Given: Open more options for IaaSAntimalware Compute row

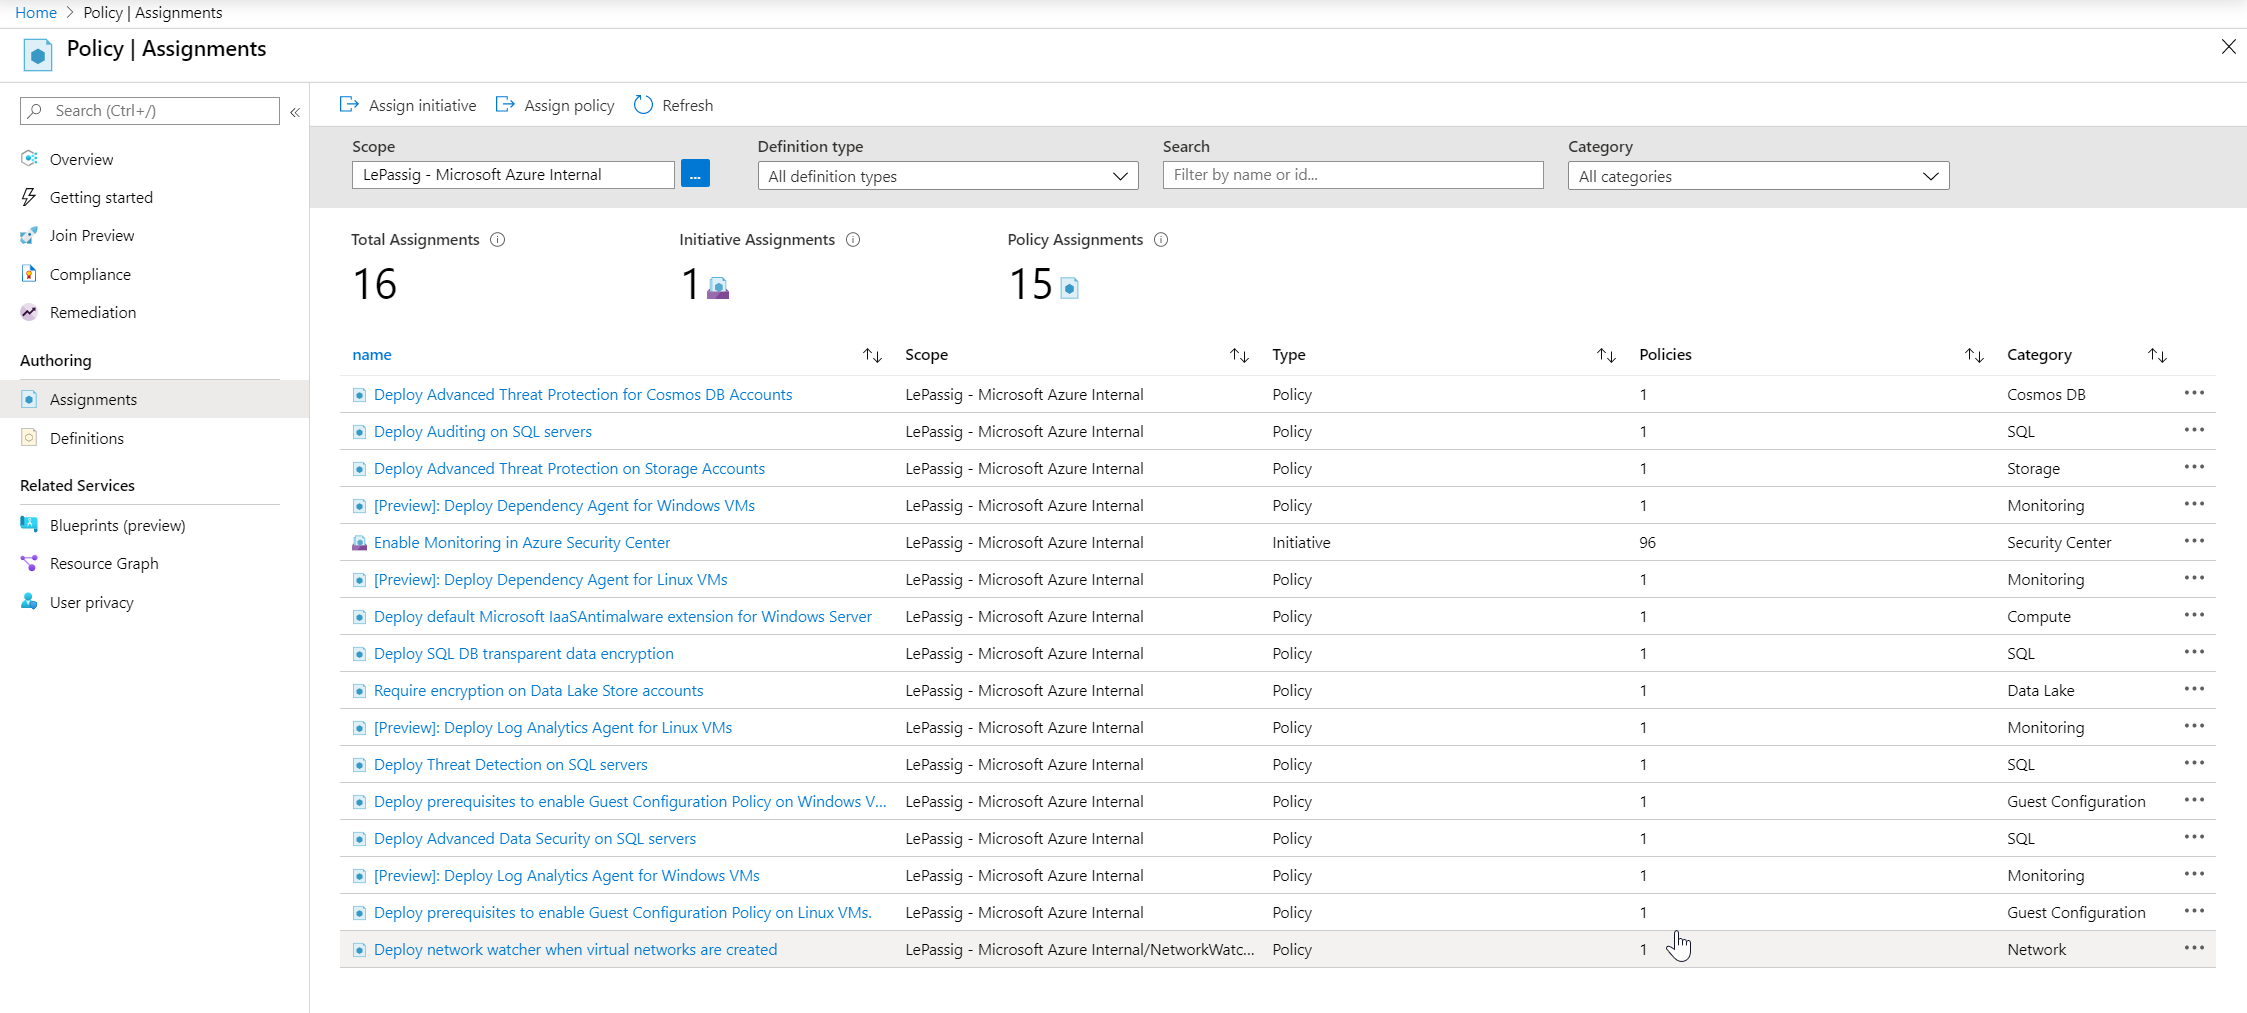Looking at the screenshot, I should point(2194,615).
